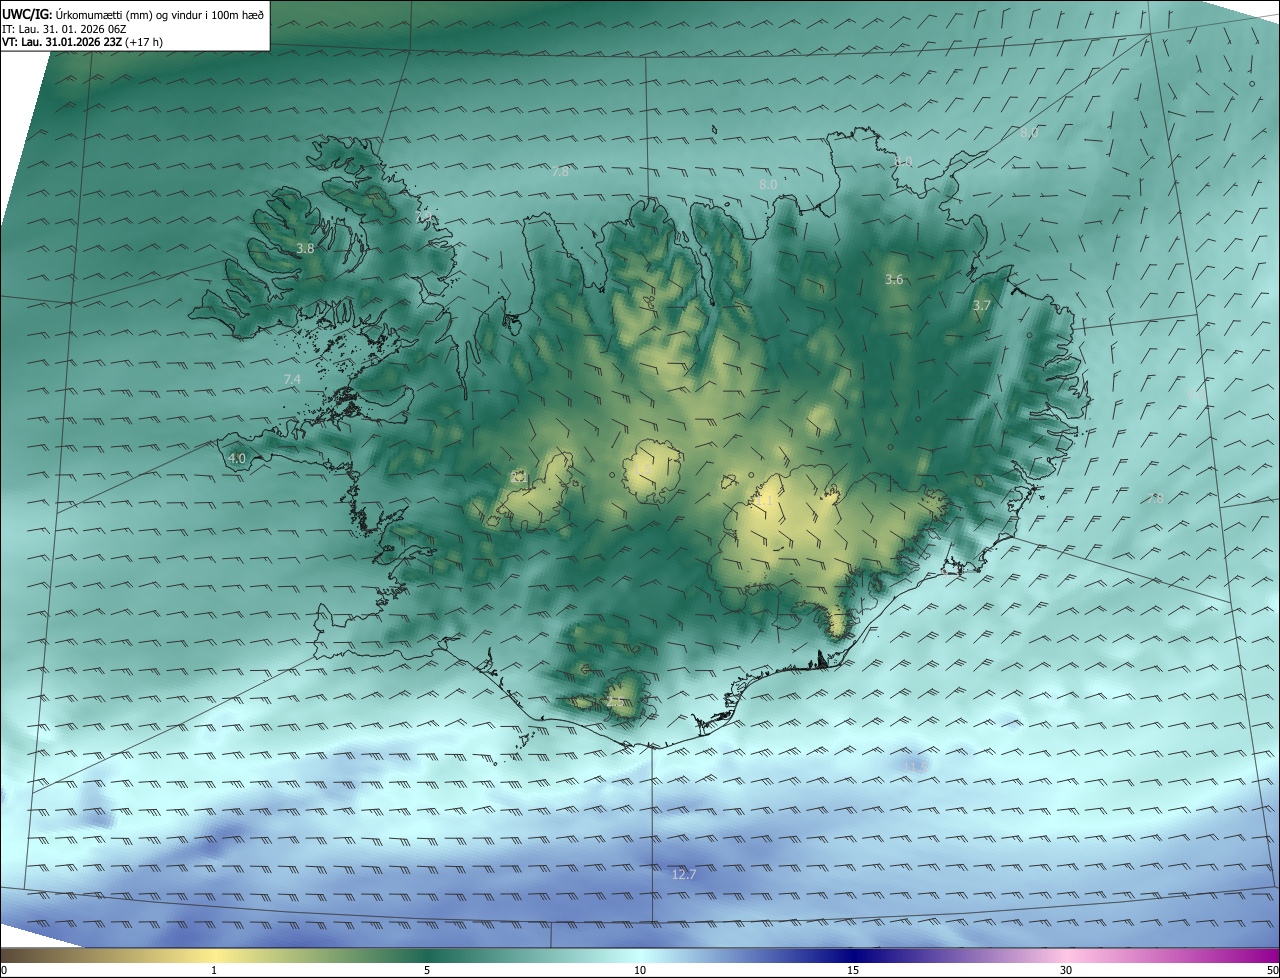The width and height of the screenshot is (1280, 978).
Task: Click the map value '7.4' on the map
Action: (x=292, y=379)
